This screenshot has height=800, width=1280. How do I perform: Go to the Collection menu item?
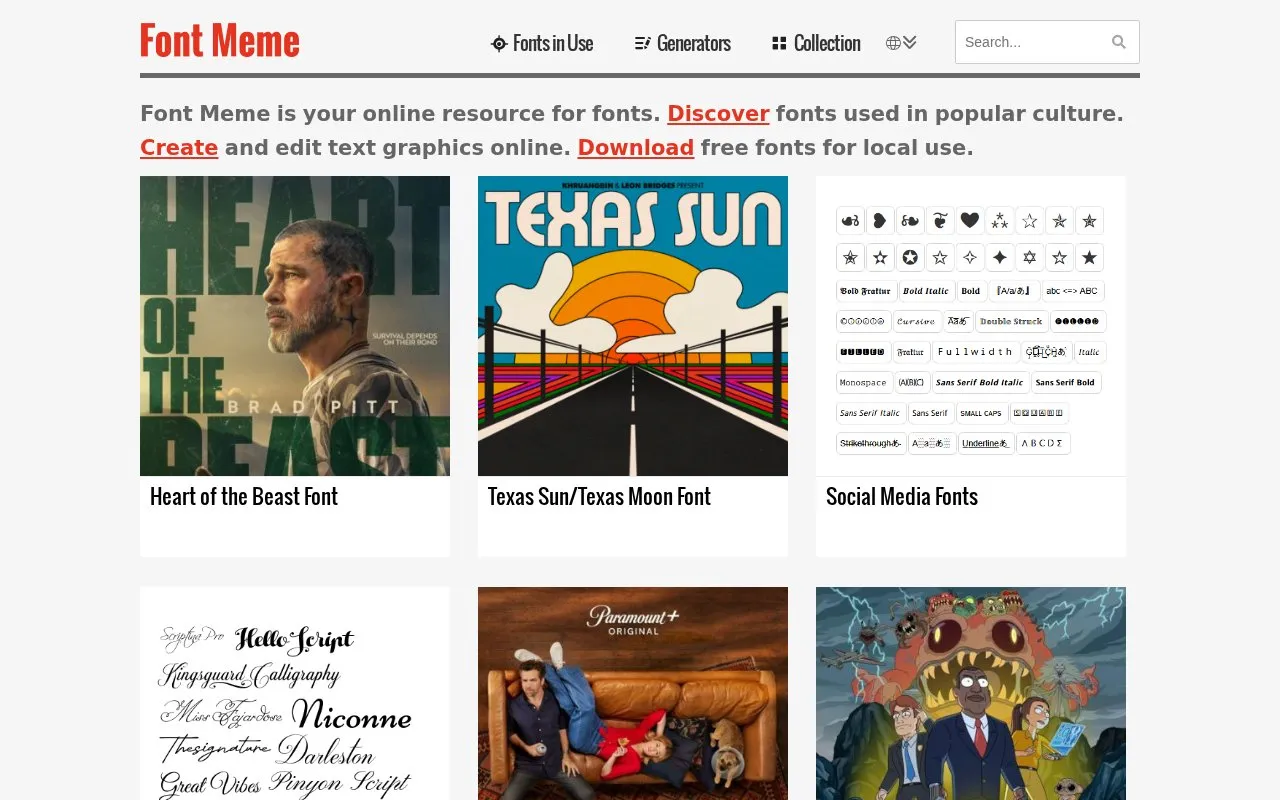coord(816,43)
